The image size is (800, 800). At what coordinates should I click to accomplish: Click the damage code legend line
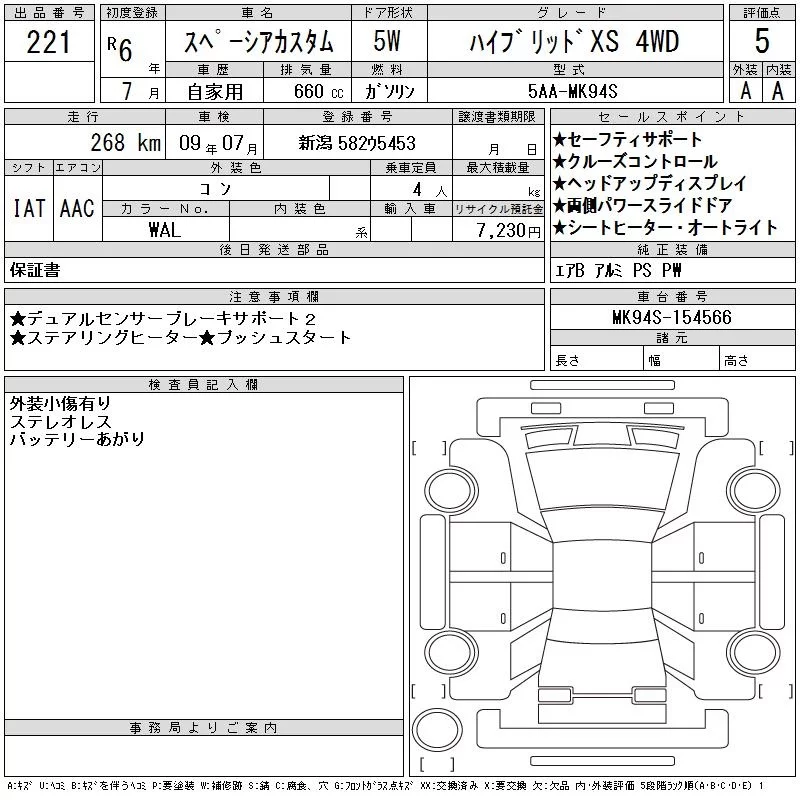pyautogui.click(x=386, y=786)
